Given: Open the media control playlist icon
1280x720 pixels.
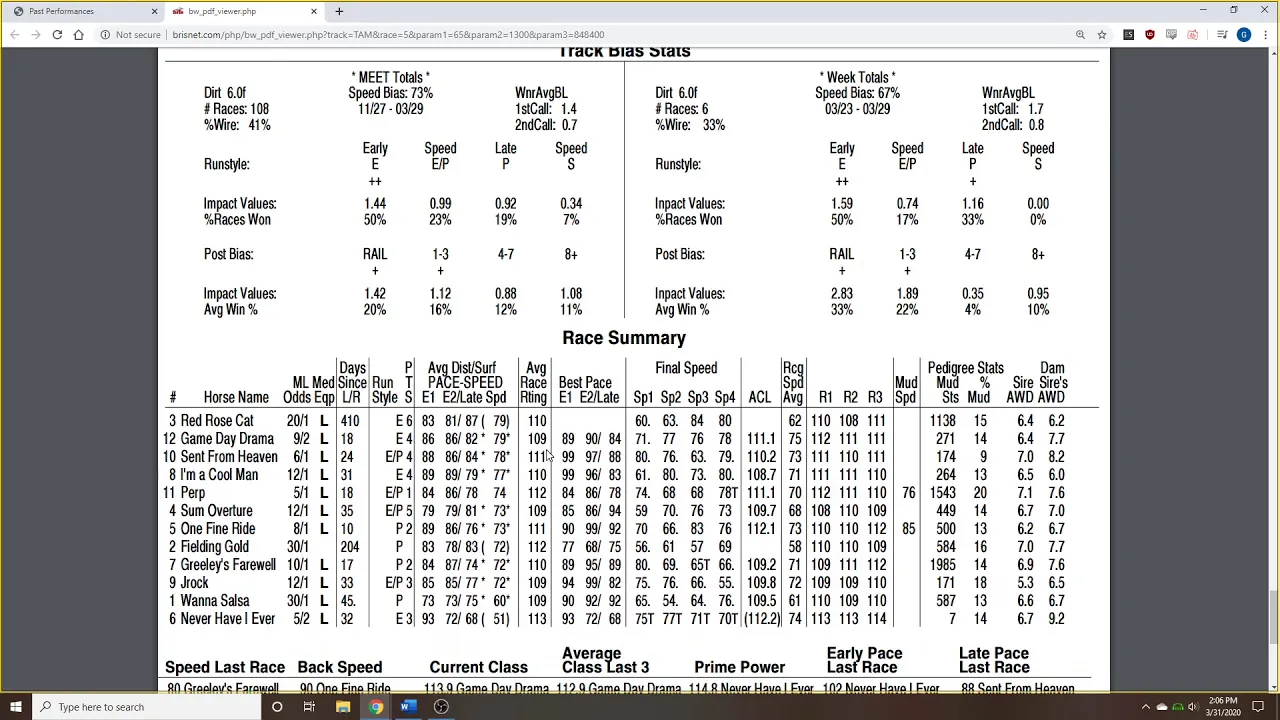Looking at the screenshot, I should point(1222,35).
